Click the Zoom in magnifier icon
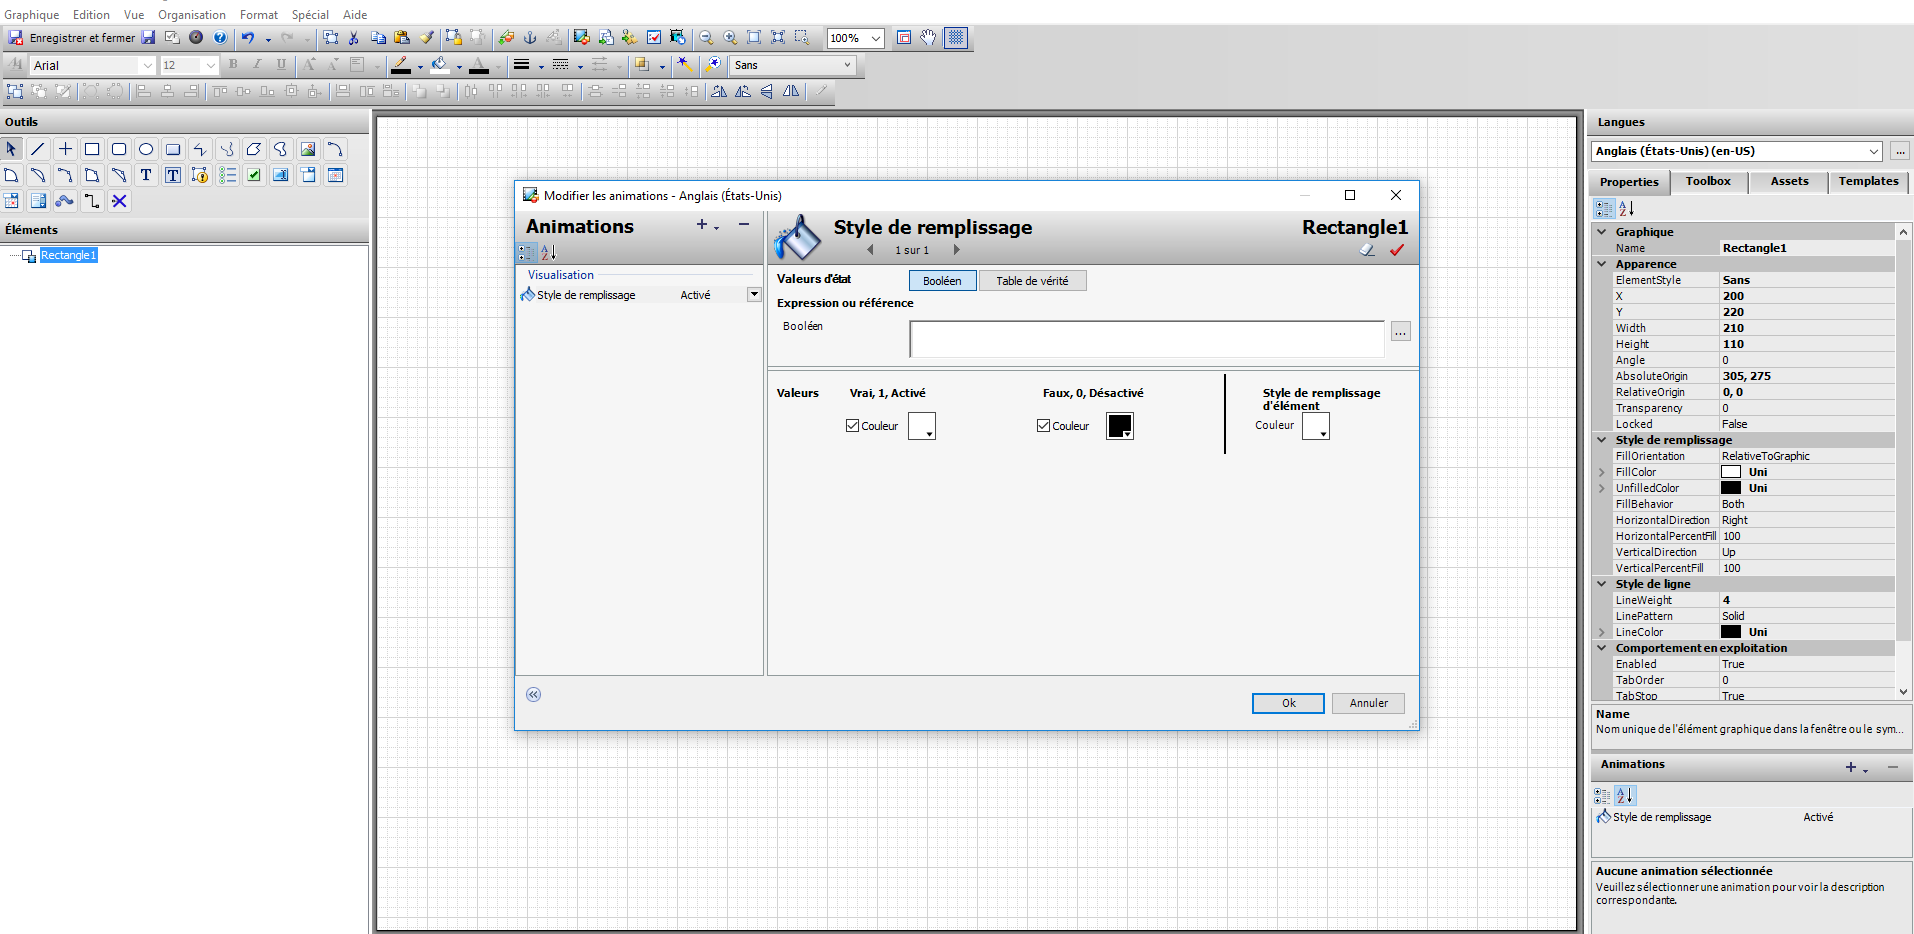Image resolution: width=1914 pixels, height=934 pixels. click(730, 38)
